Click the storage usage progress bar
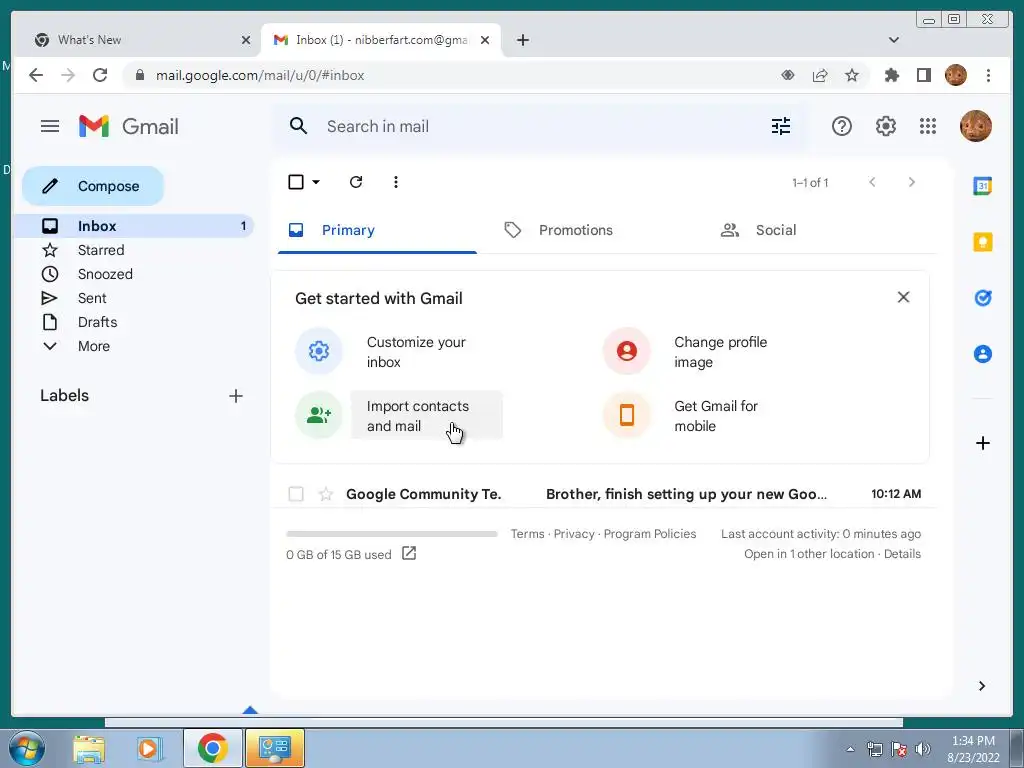The width and height of the screenshot is (1024, 768). tap(392, 534)
